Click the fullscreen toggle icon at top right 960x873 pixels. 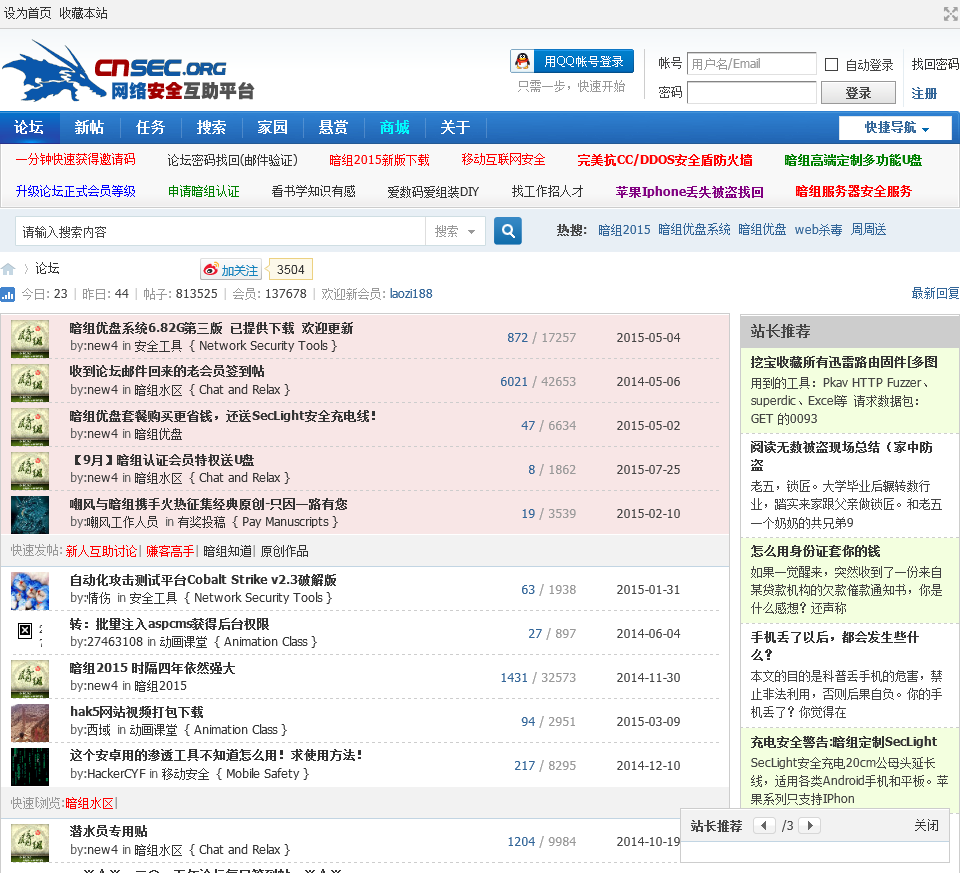point(950,13)
